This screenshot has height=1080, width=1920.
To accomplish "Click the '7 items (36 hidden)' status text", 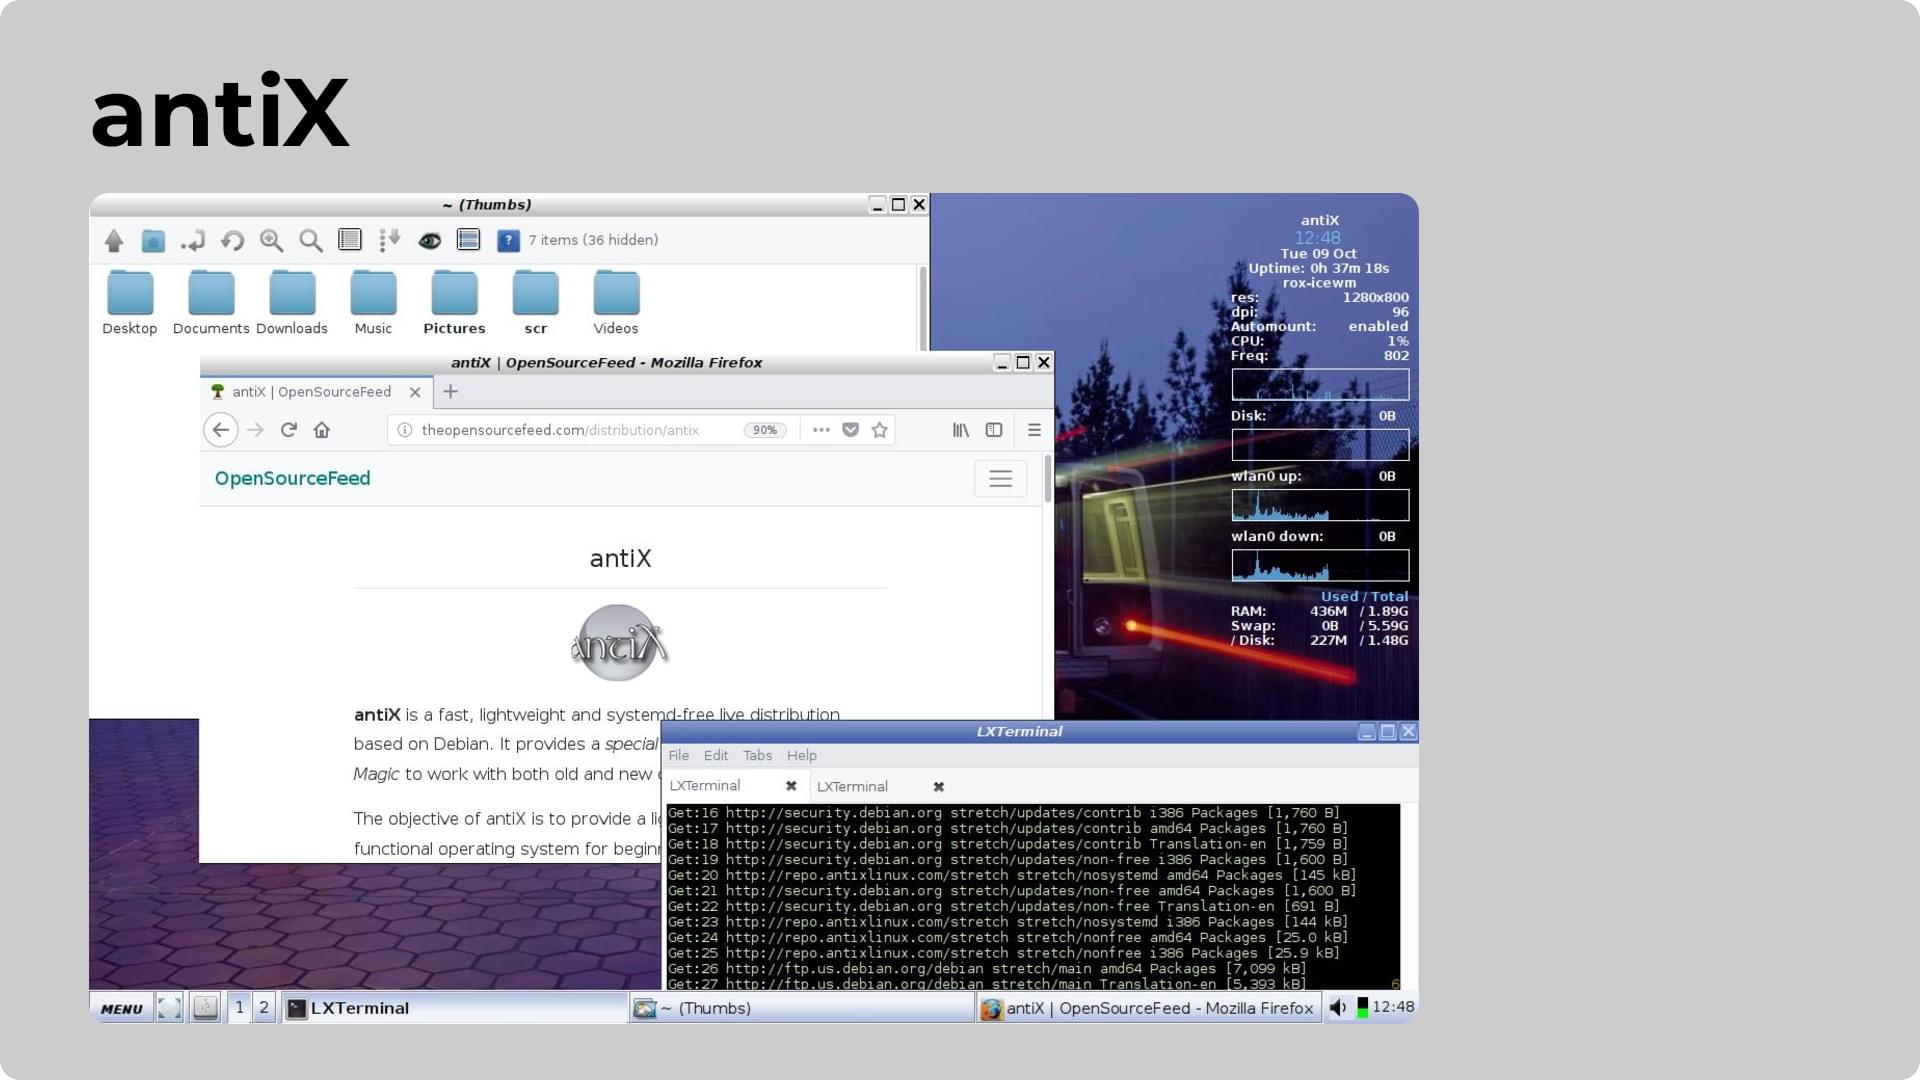I will tap(593, 240).
